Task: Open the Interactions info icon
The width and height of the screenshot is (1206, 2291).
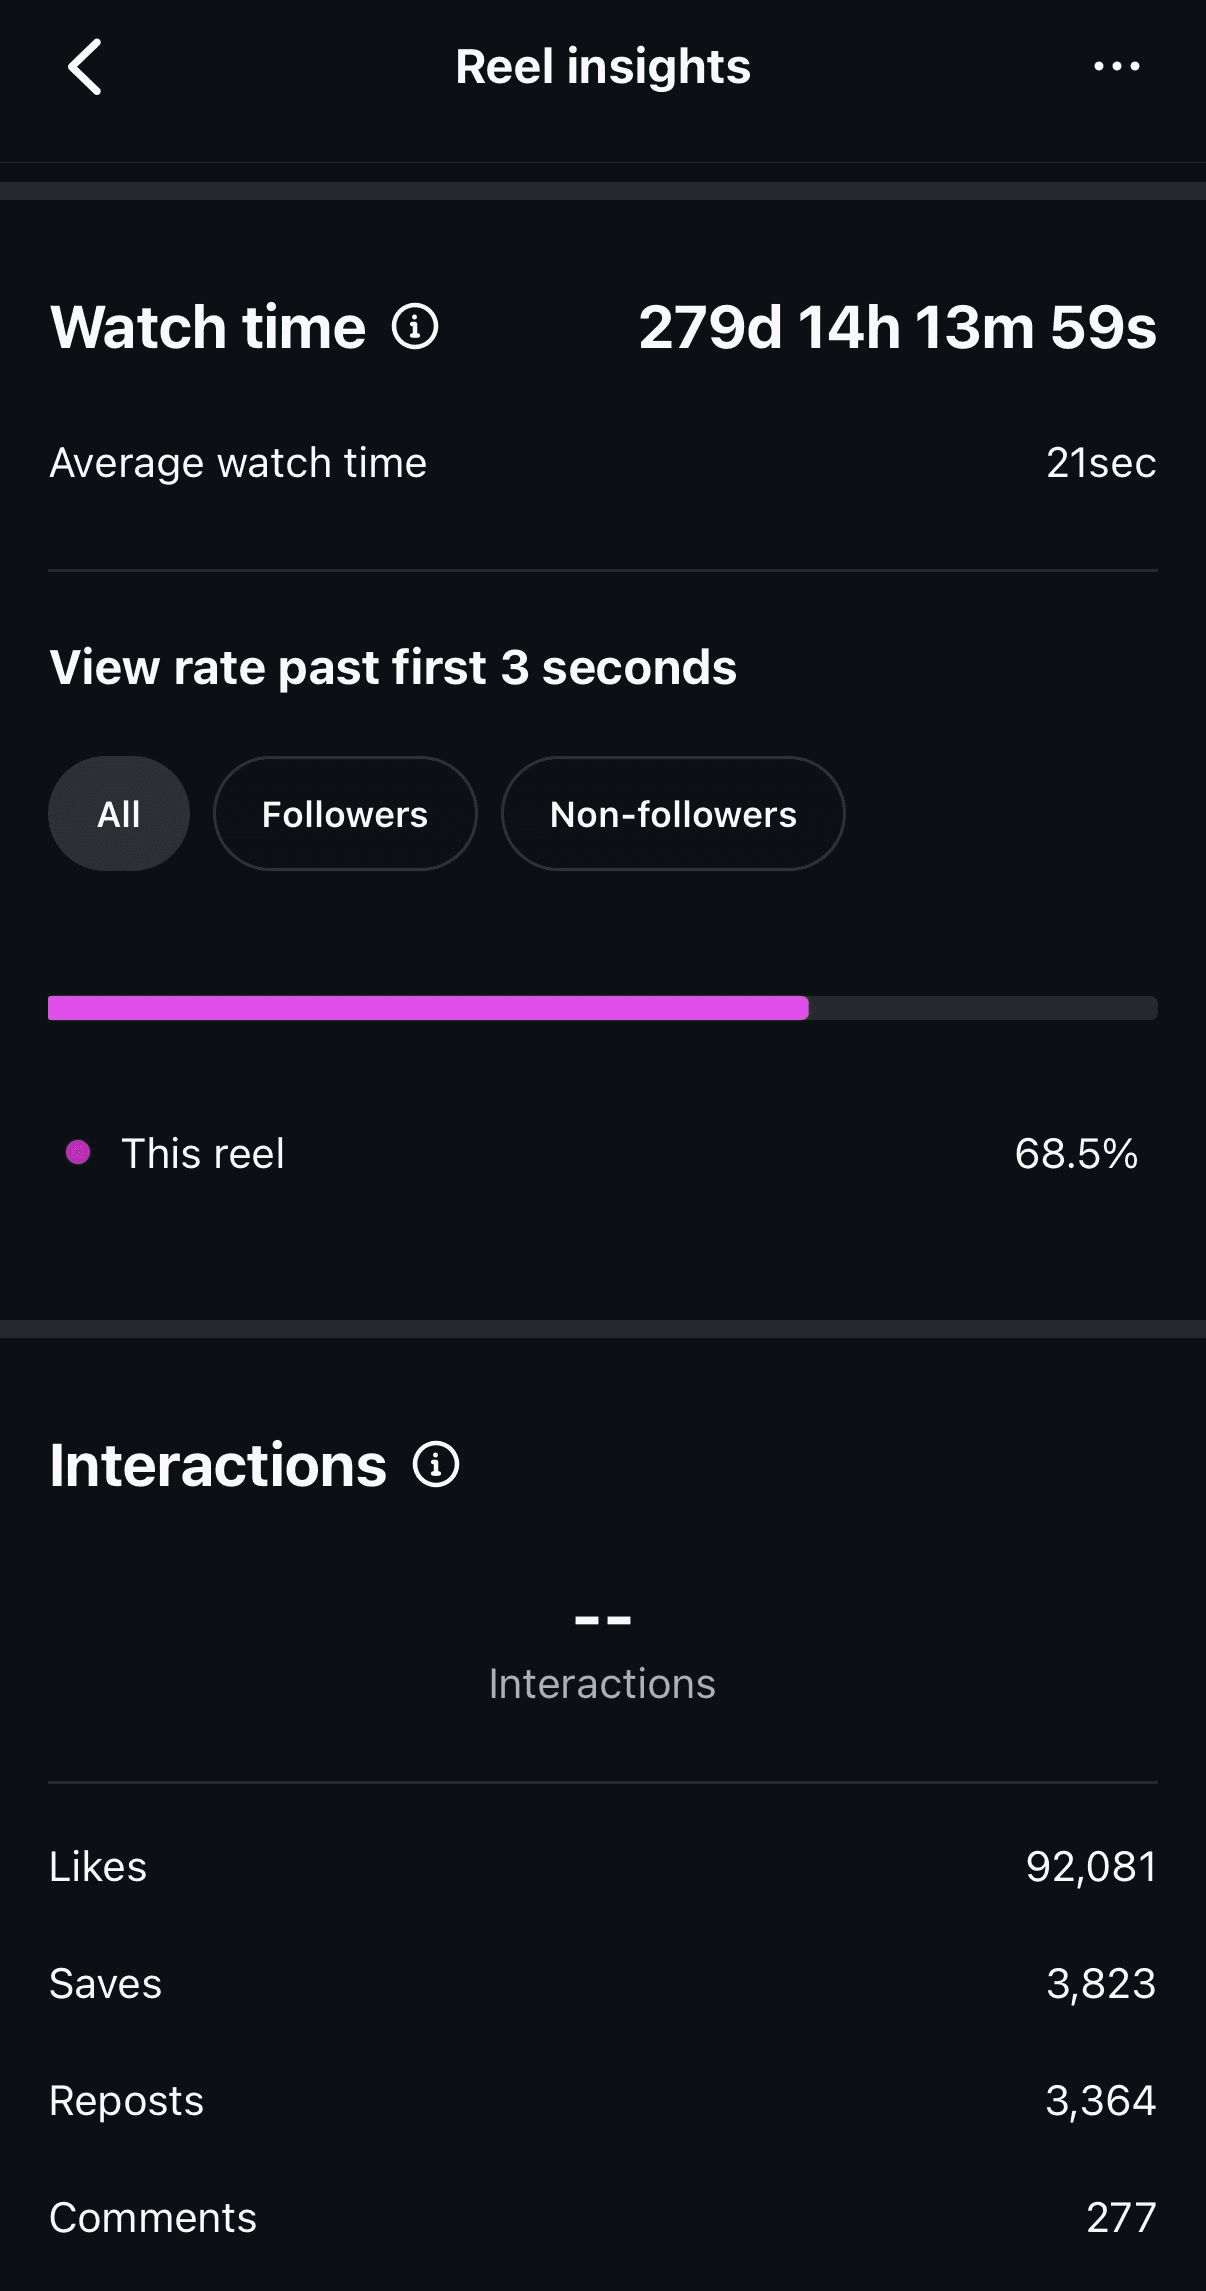Action: click(x=435, y=1463)
